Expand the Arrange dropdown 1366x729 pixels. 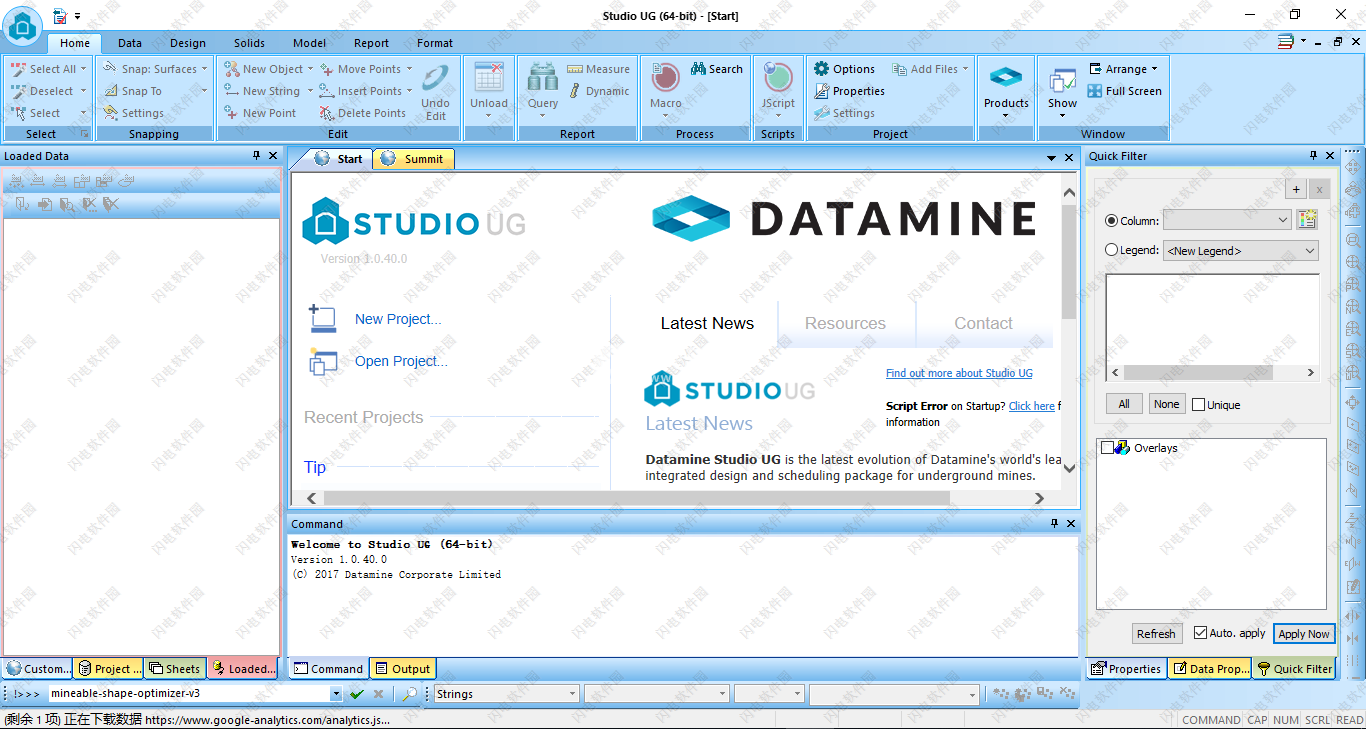[x=1154, y=69]
